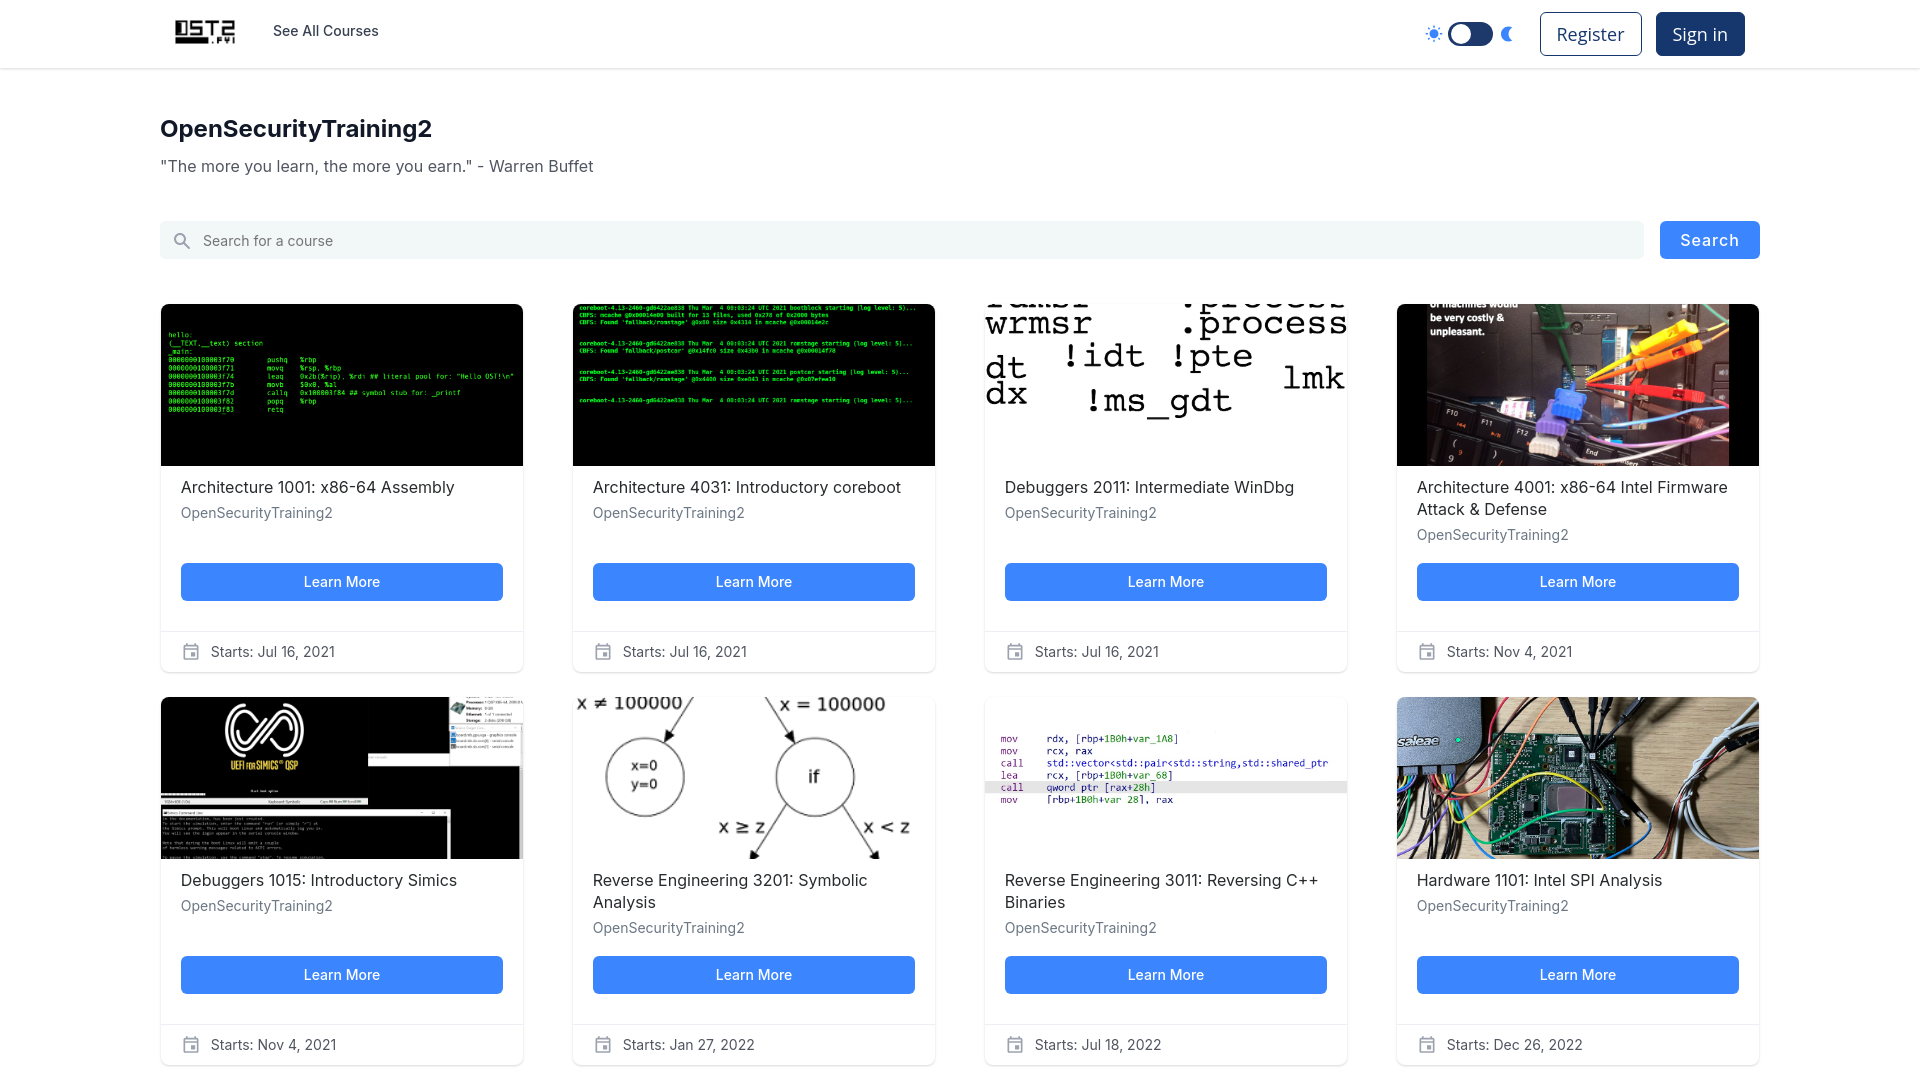Click calendar icon beside Debuggers 2011 start date
The image size is (1920, 1080).
click(x=1015, y=652)
